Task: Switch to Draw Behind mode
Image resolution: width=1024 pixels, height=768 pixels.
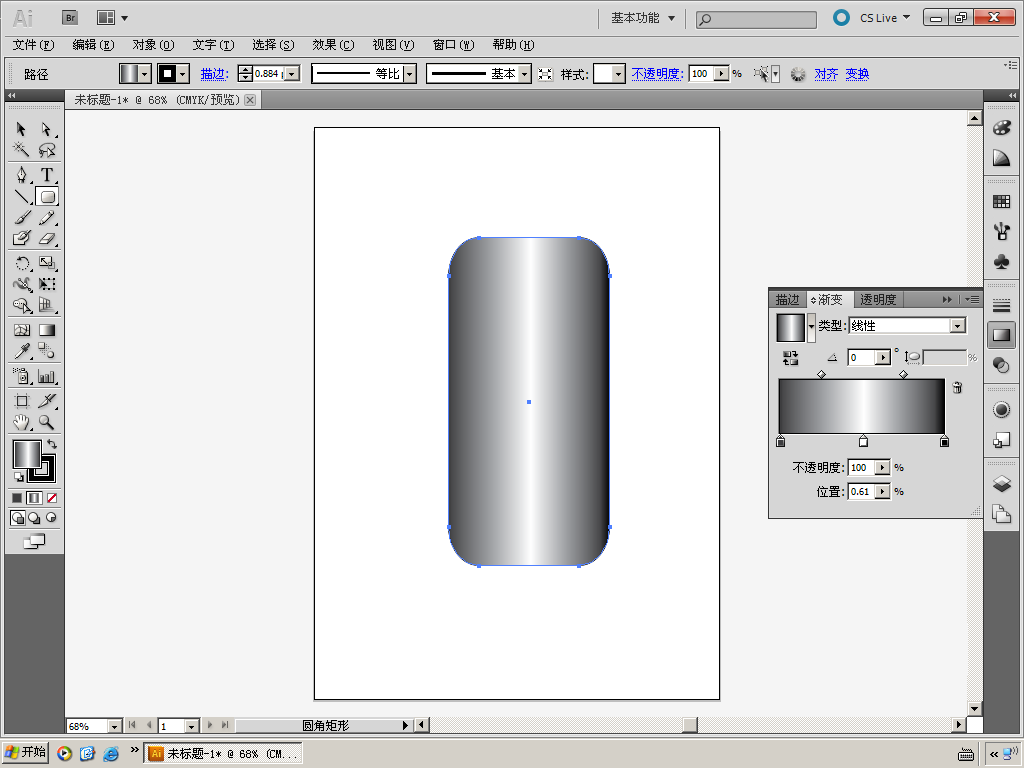Action: (x=34, y=518)
